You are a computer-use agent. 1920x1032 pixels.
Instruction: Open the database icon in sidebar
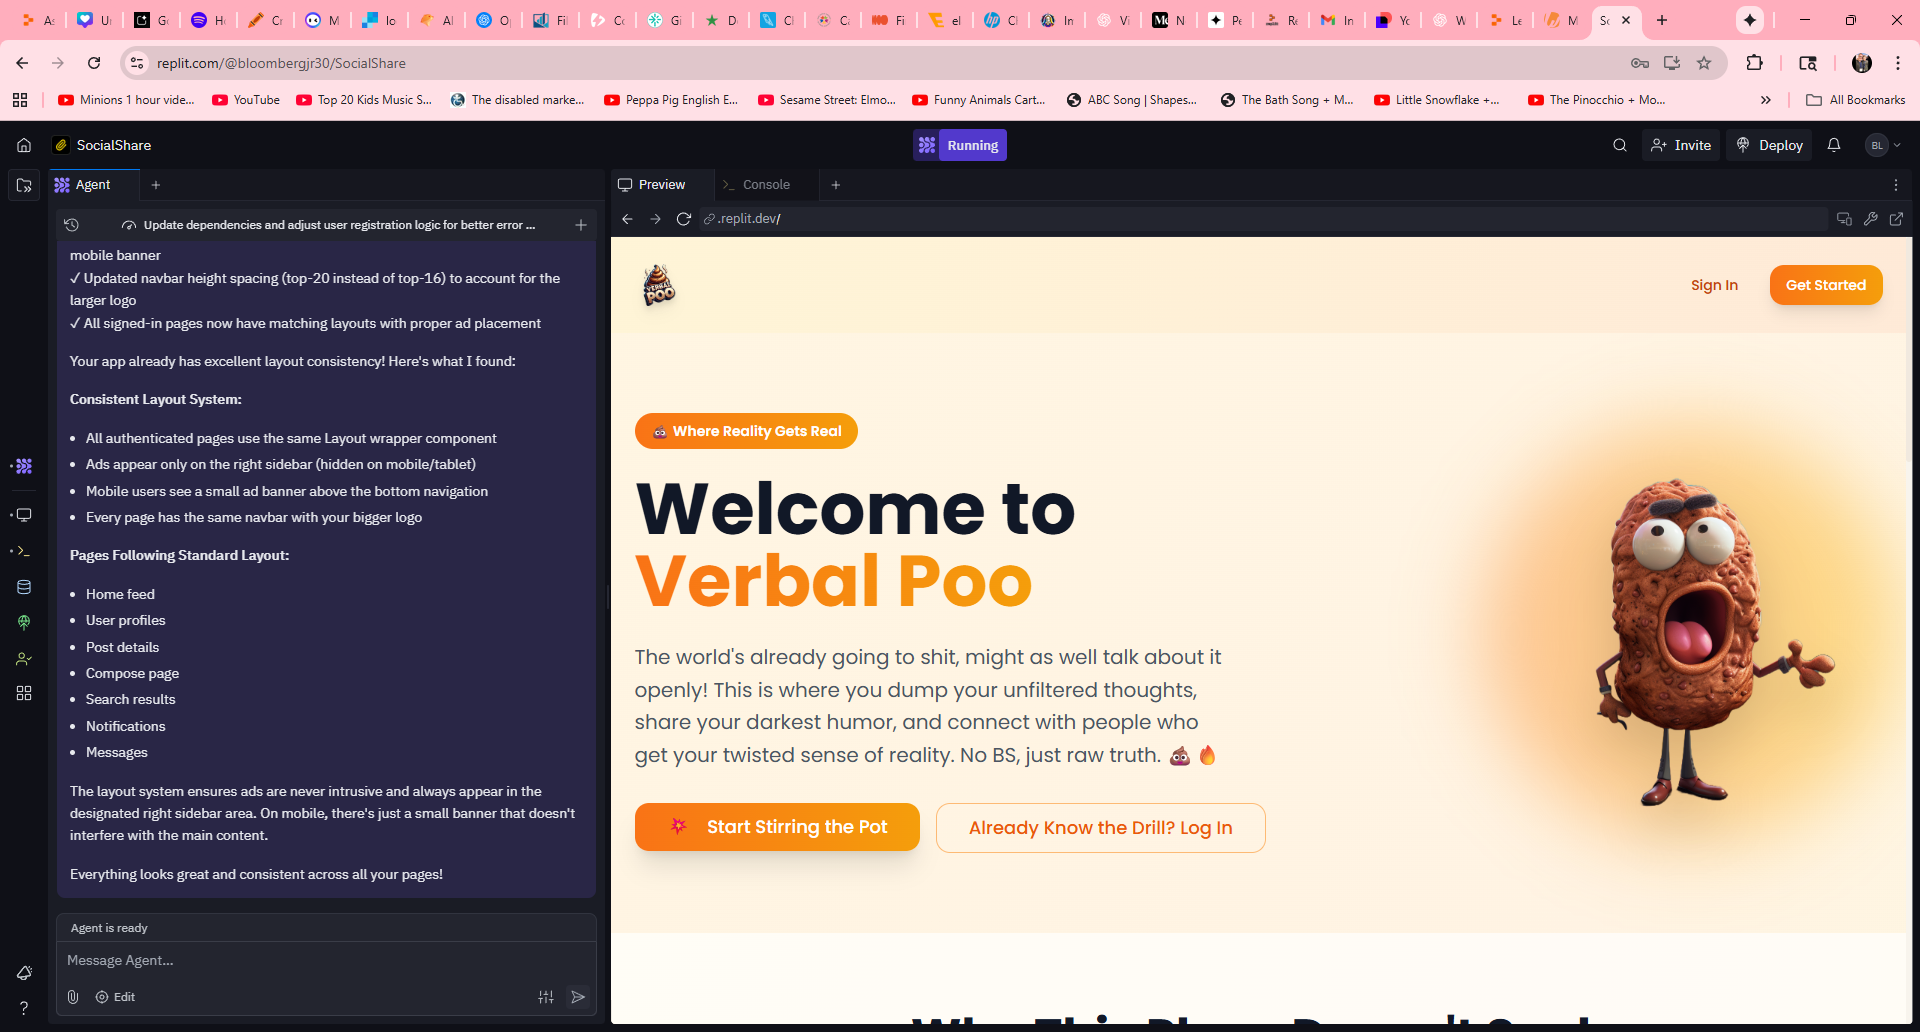click(24, 587)
